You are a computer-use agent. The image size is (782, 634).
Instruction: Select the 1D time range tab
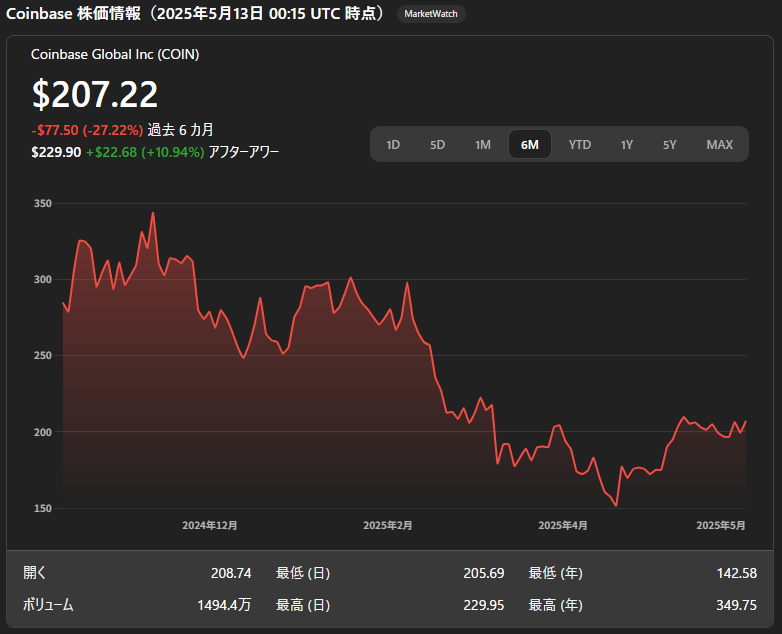tap(393, 145)
